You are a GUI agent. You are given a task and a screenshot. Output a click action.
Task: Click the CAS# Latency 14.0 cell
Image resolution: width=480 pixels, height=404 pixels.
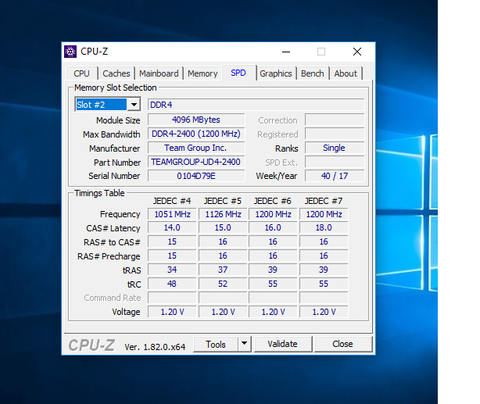click(x=172, y=228)
